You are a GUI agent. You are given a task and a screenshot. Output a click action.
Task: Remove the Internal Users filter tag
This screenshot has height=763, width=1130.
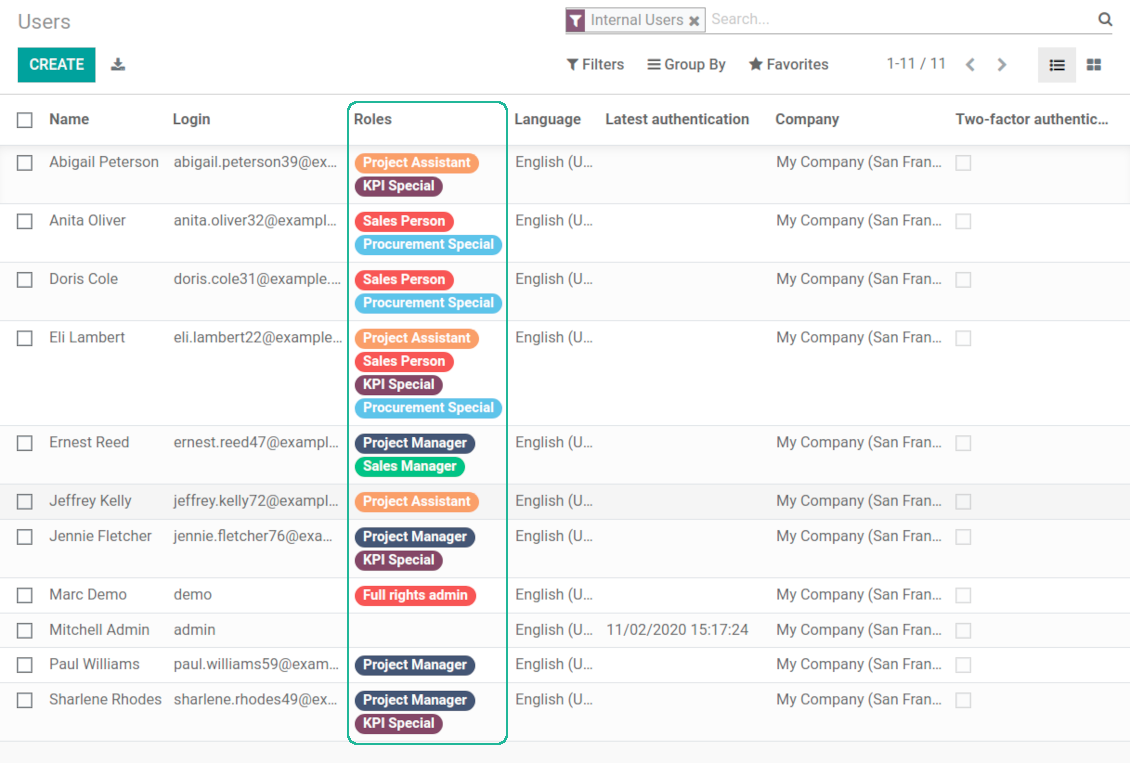click(694, 21)
